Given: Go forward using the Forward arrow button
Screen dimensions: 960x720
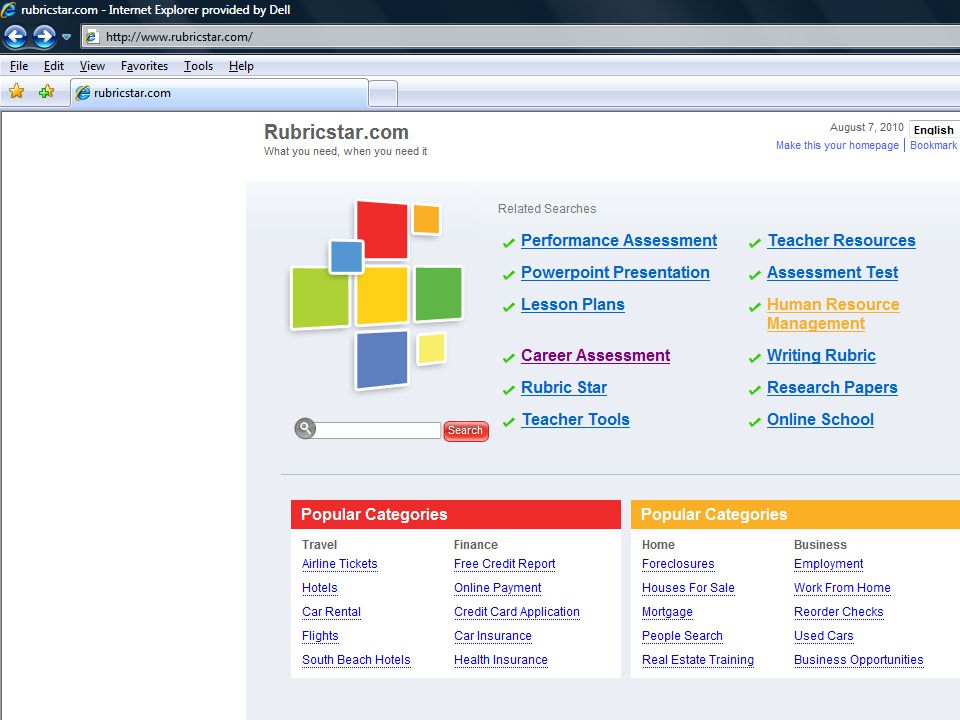Looking at the screenshot, I should (x=44, y=37).
